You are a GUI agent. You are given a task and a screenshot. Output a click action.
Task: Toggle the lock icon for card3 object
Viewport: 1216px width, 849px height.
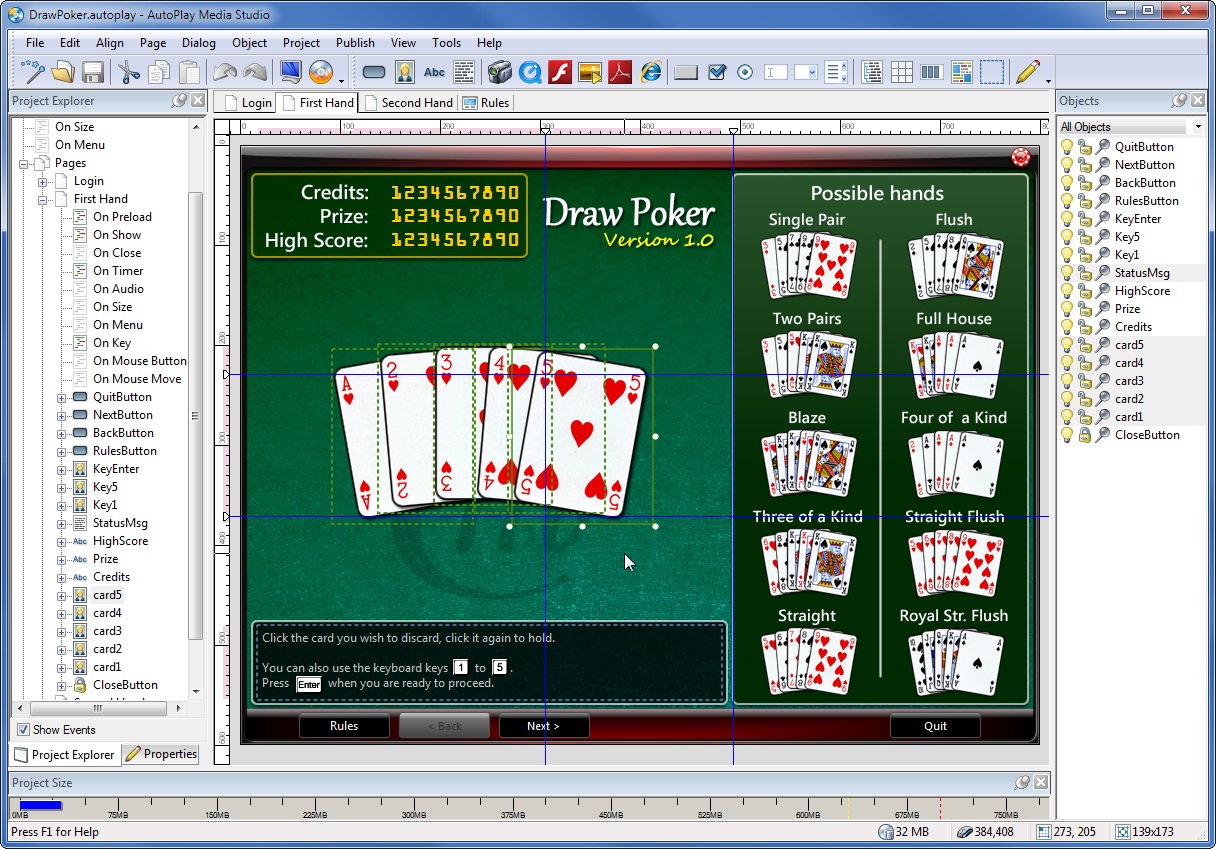tap(1084, 381)
